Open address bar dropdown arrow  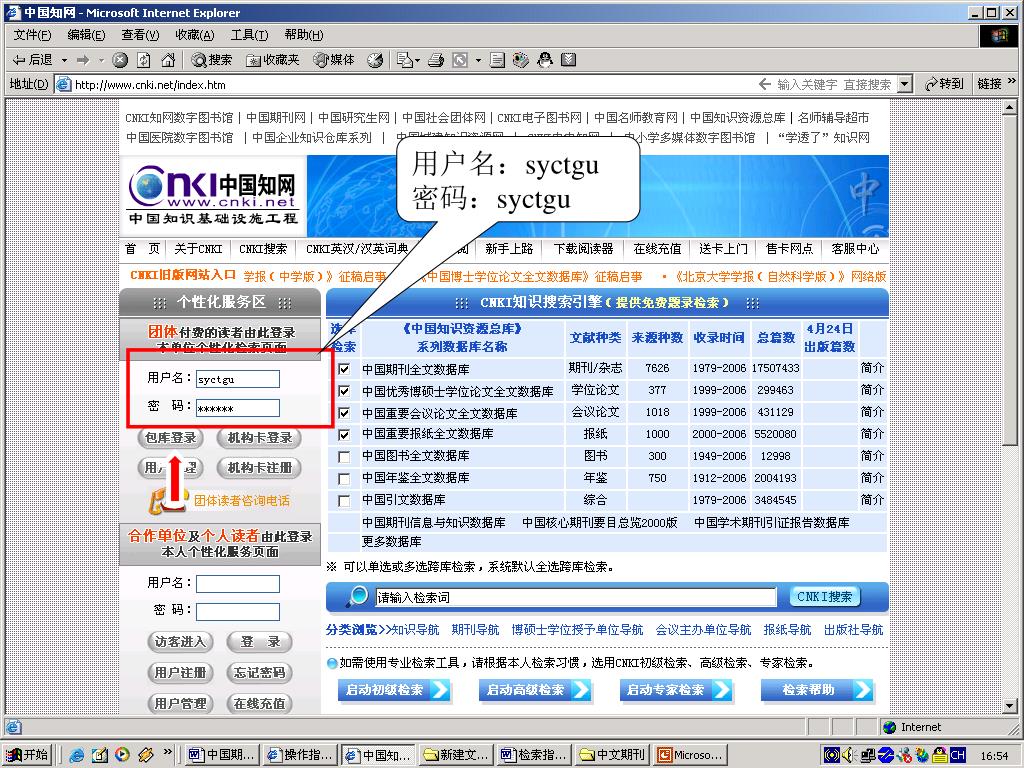click(904, 84)
